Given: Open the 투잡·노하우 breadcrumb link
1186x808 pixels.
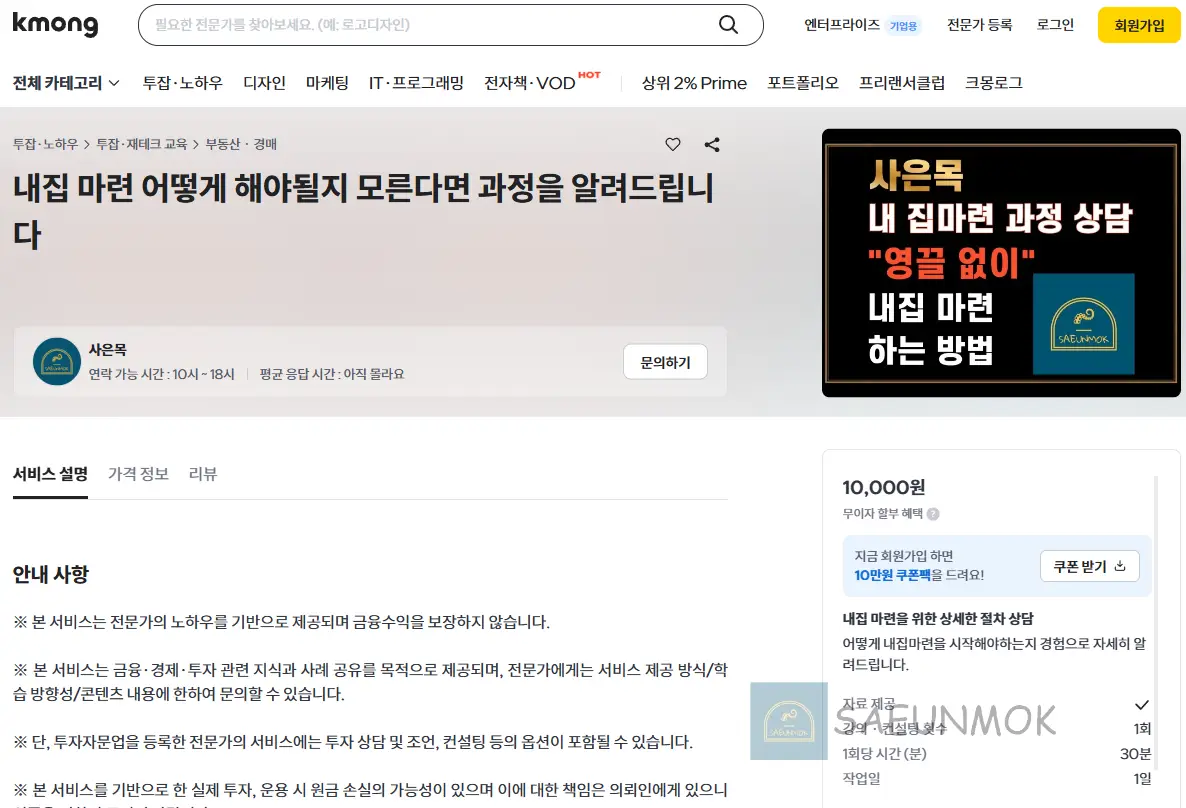Looking at the screenshot, I should (x=43, y=144).
